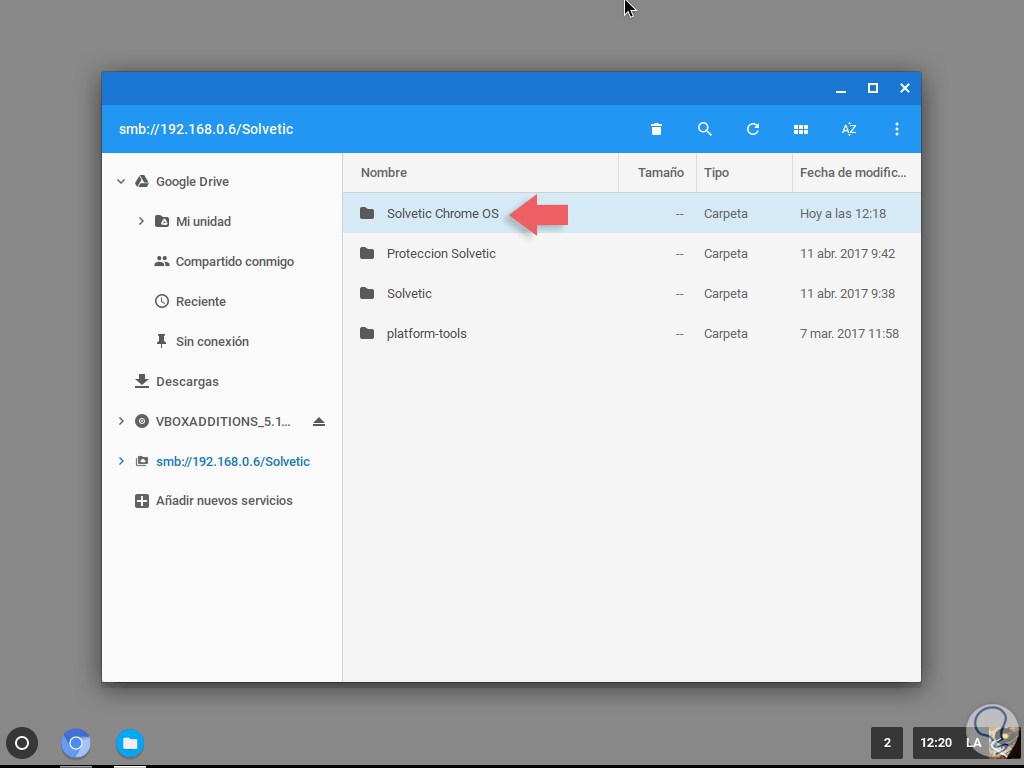
Task: Expand the smb://192.168.0.6/Solvetic share
Action: (121, 462)
